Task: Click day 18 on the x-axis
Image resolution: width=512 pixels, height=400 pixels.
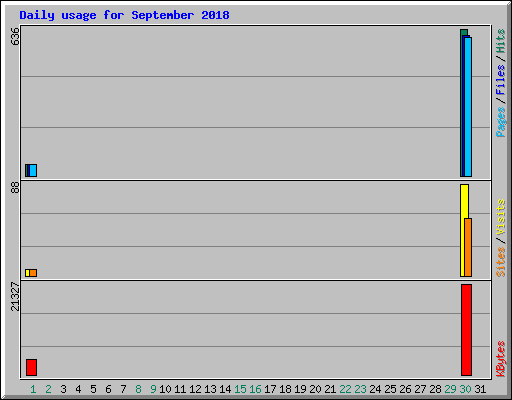Action: click(x=285, y=389)
